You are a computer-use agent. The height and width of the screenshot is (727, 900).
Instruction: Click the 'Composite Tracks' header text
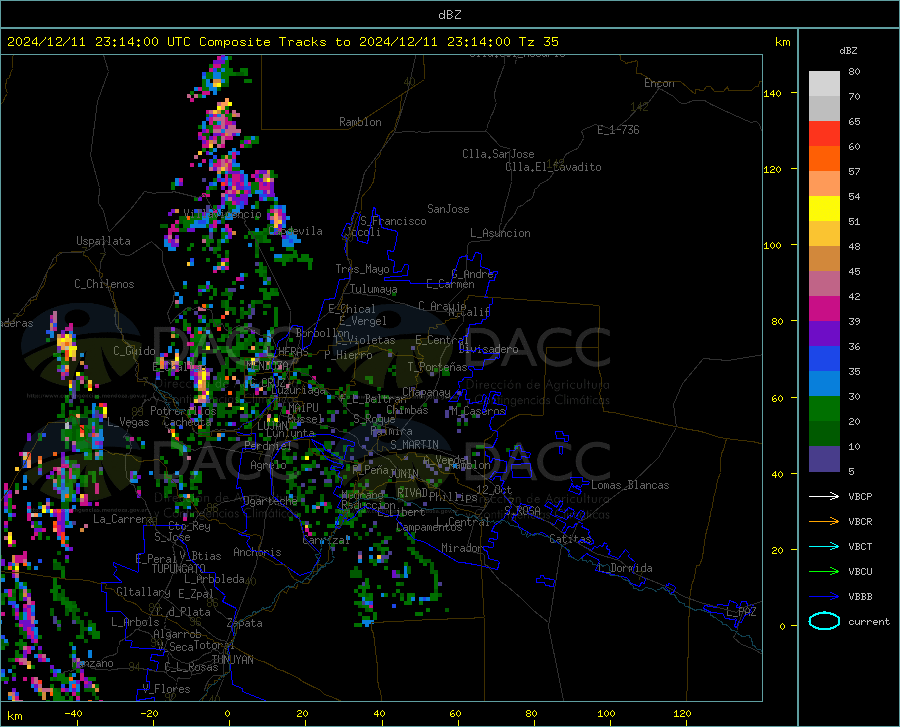click(263, 42)
